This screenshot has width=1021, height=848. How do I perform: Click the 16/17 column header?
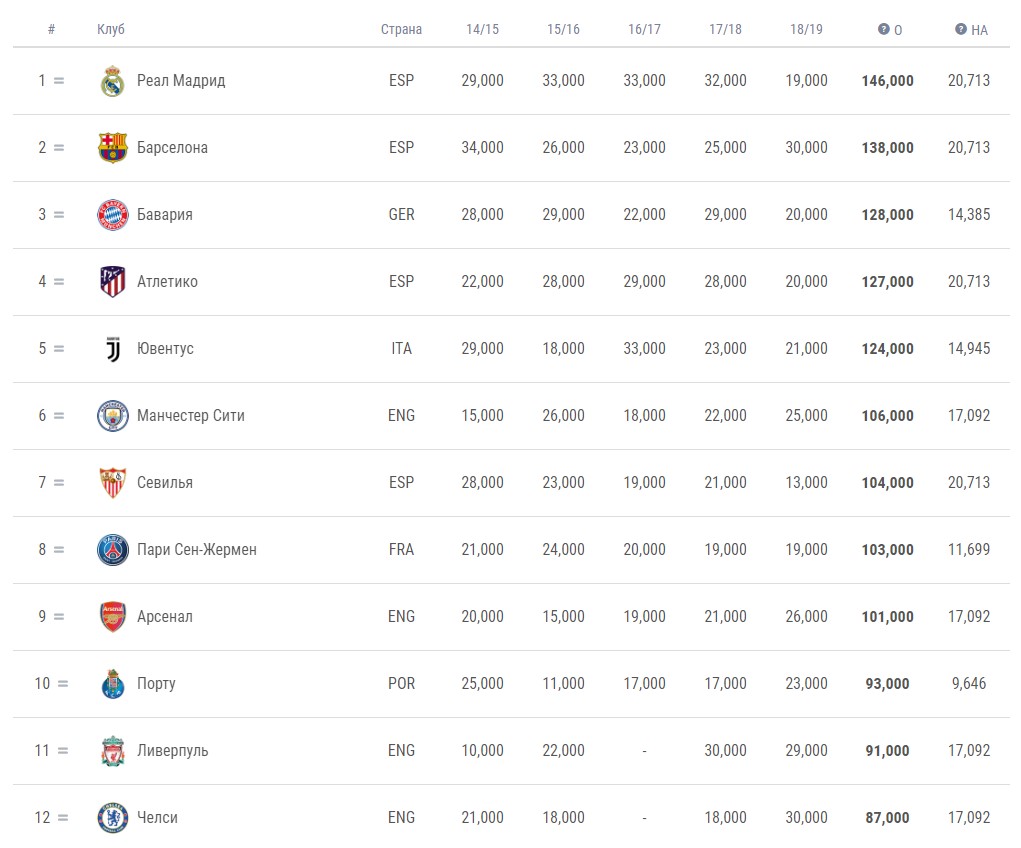click(644, 29)
